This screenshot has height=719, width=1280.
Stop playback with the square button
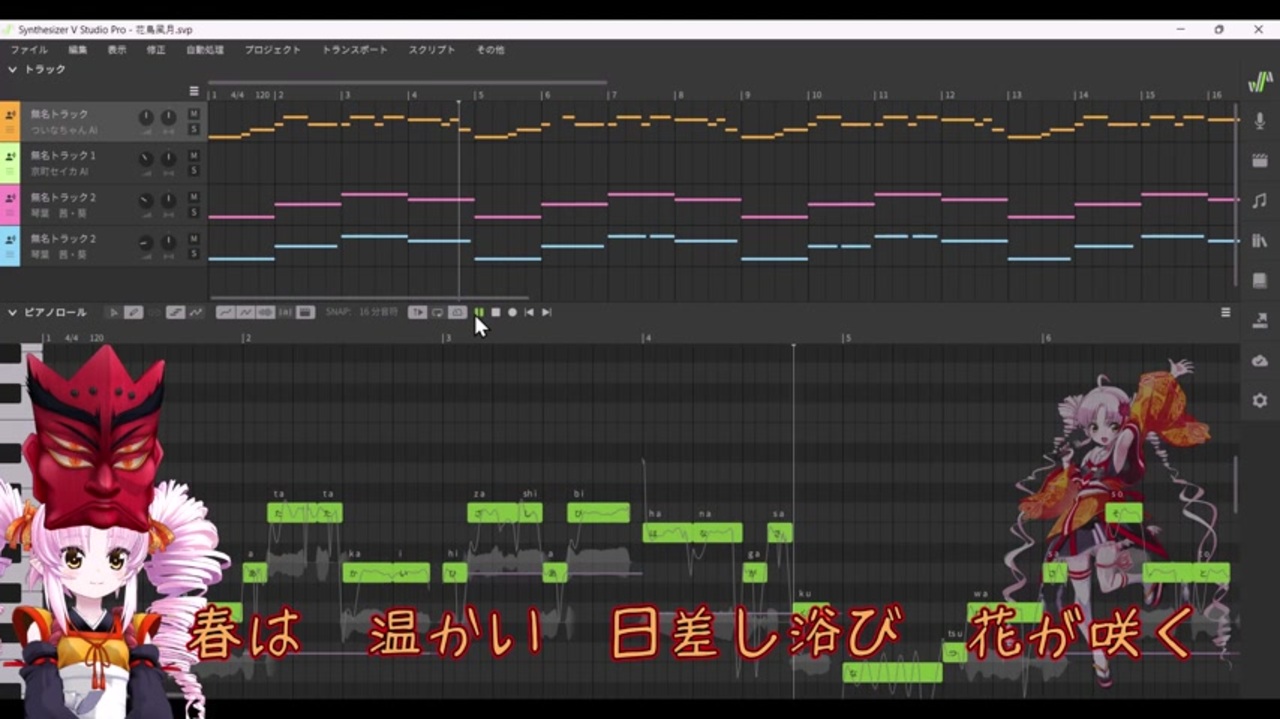click(x=496, y=313)
